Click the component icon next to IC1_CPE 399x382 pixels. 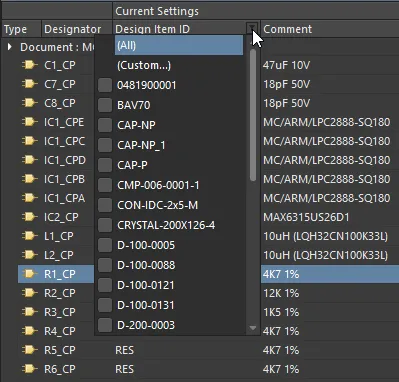tap(29, 122)
